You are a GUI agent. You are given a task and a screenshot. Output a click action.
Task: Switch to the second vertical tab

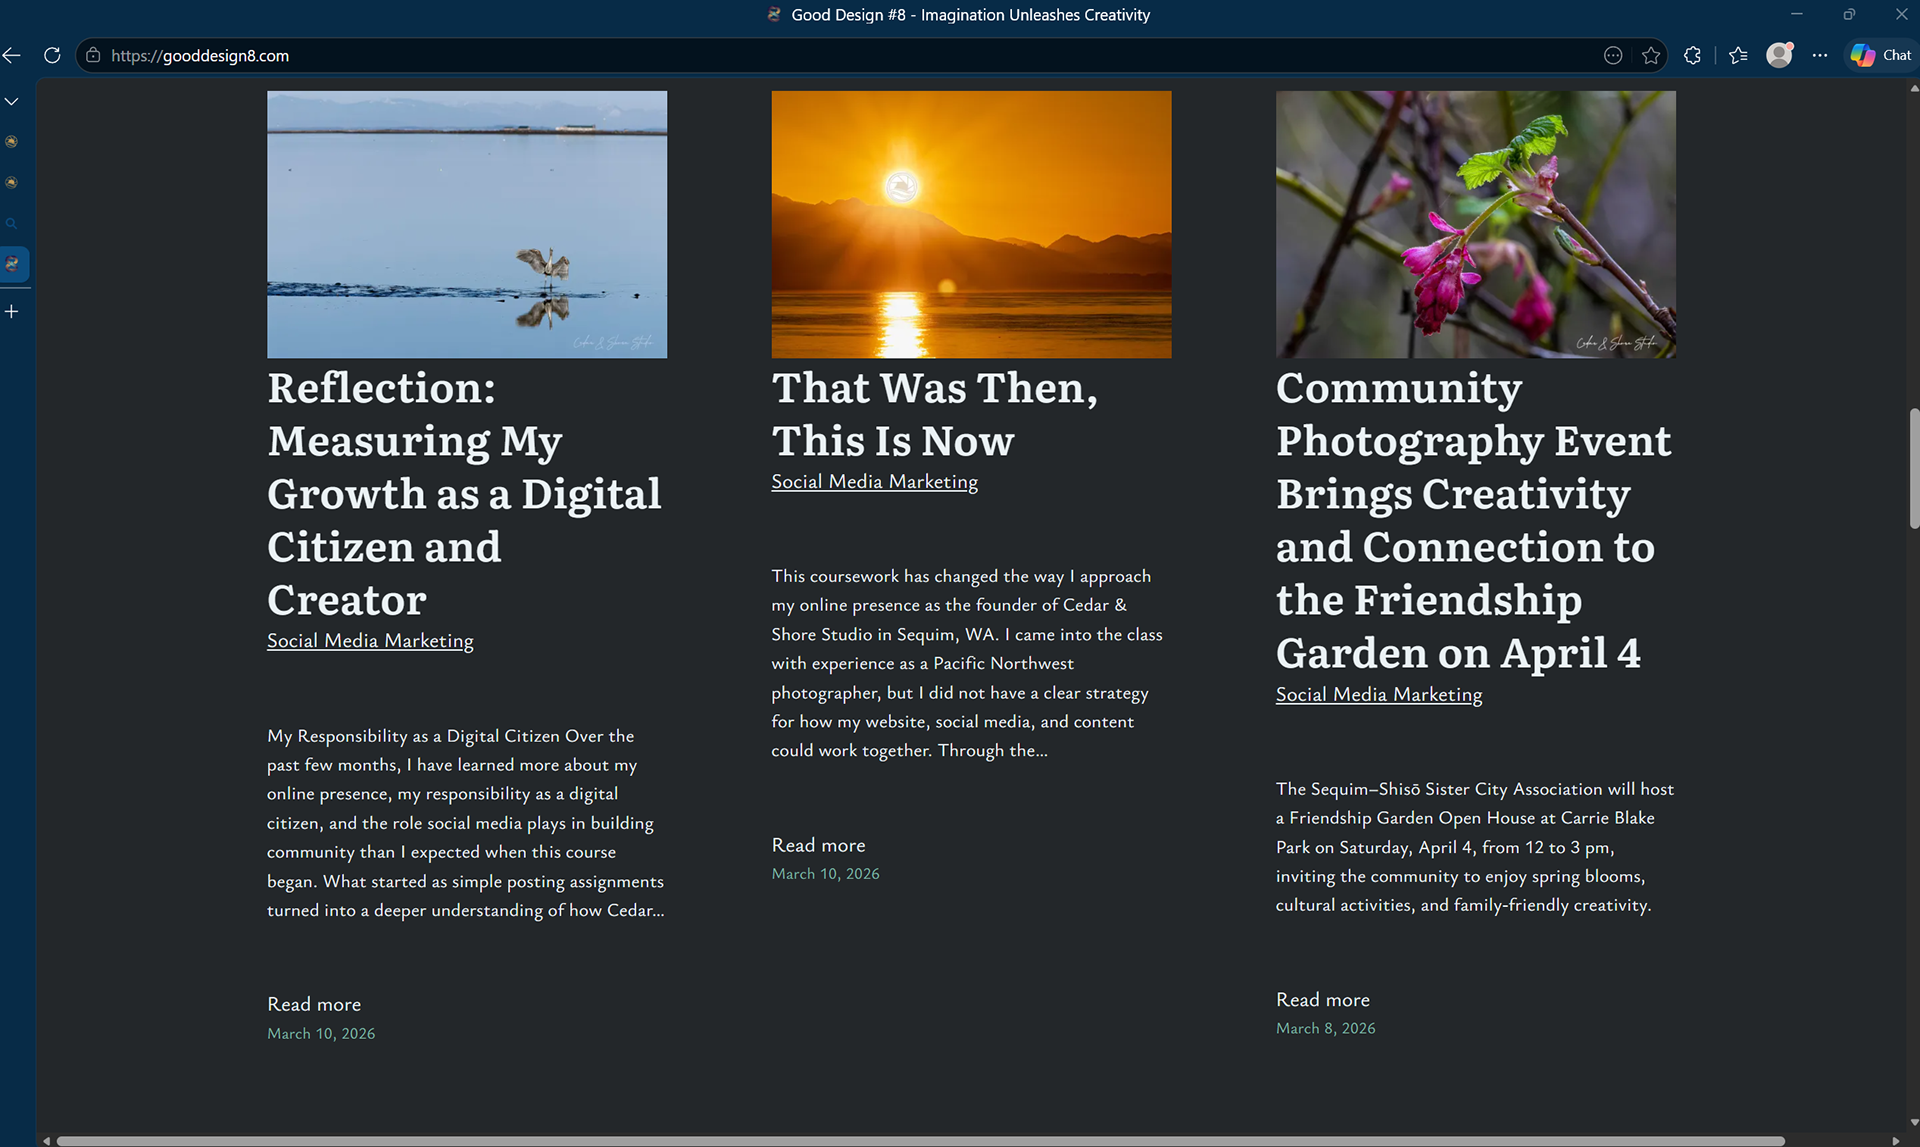click(12, 183)
